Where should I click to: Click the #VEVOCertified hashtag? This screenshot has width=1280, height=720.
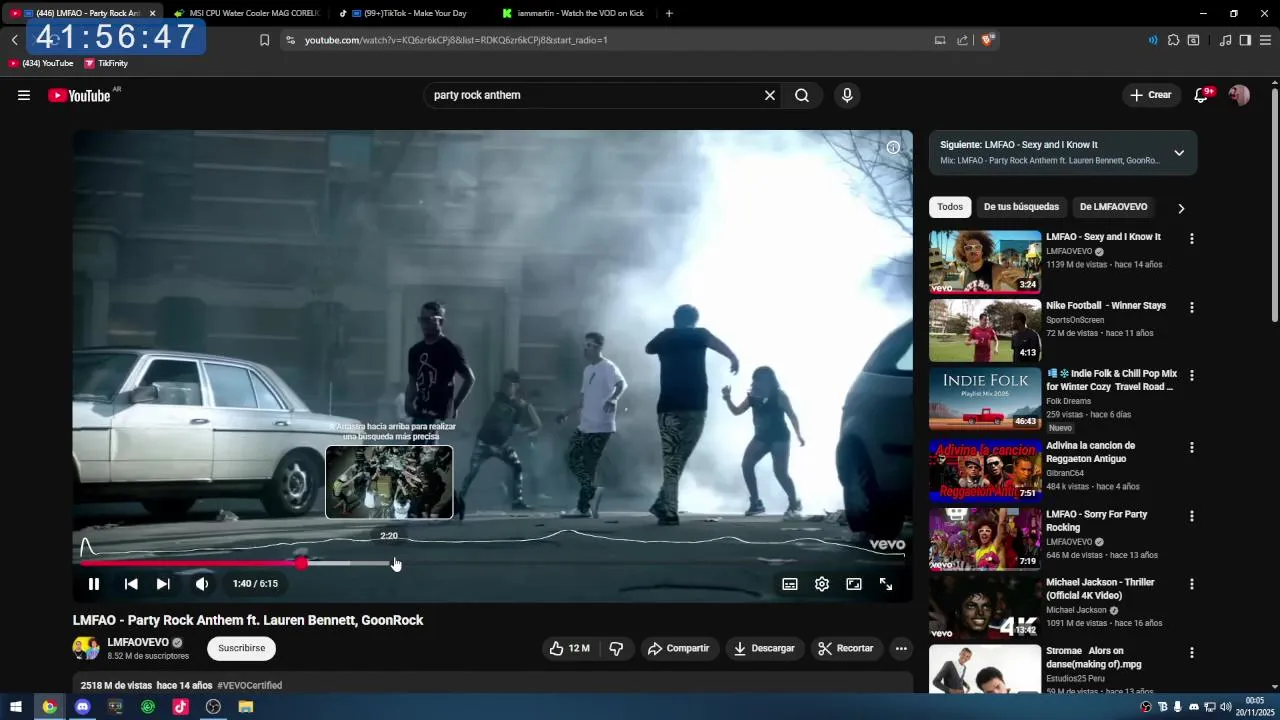click(x=249, y=686)
